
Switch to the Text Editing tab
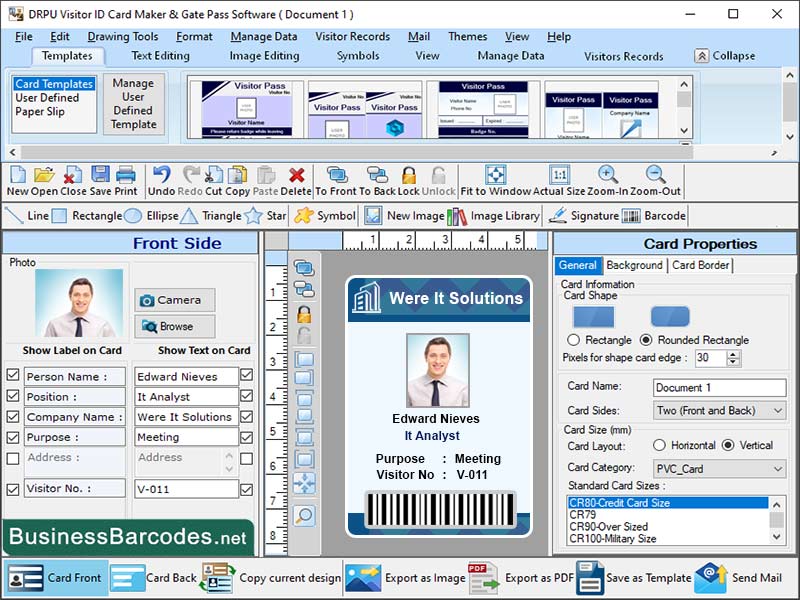[160, 56]
